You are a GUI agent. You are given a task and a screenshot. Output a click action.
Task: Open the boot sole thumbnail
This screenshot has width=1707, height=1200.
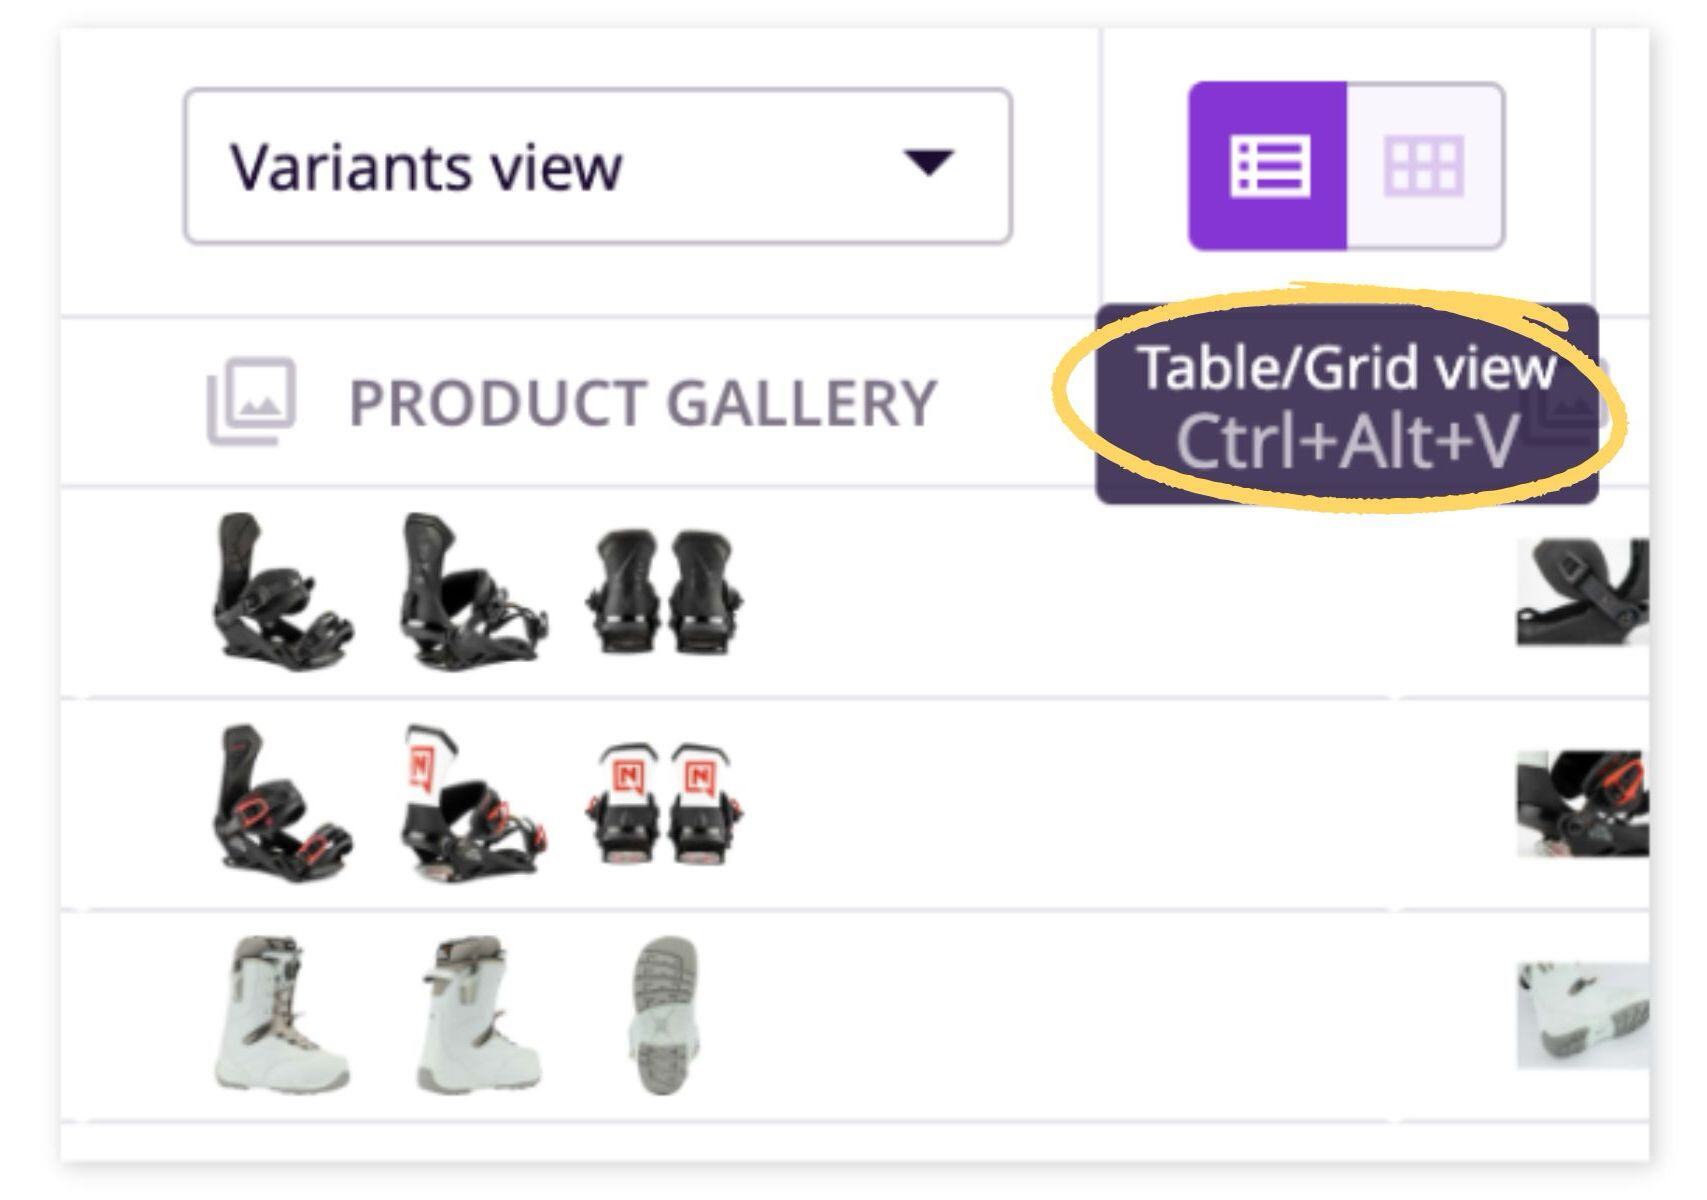[x=664, y=1015]
